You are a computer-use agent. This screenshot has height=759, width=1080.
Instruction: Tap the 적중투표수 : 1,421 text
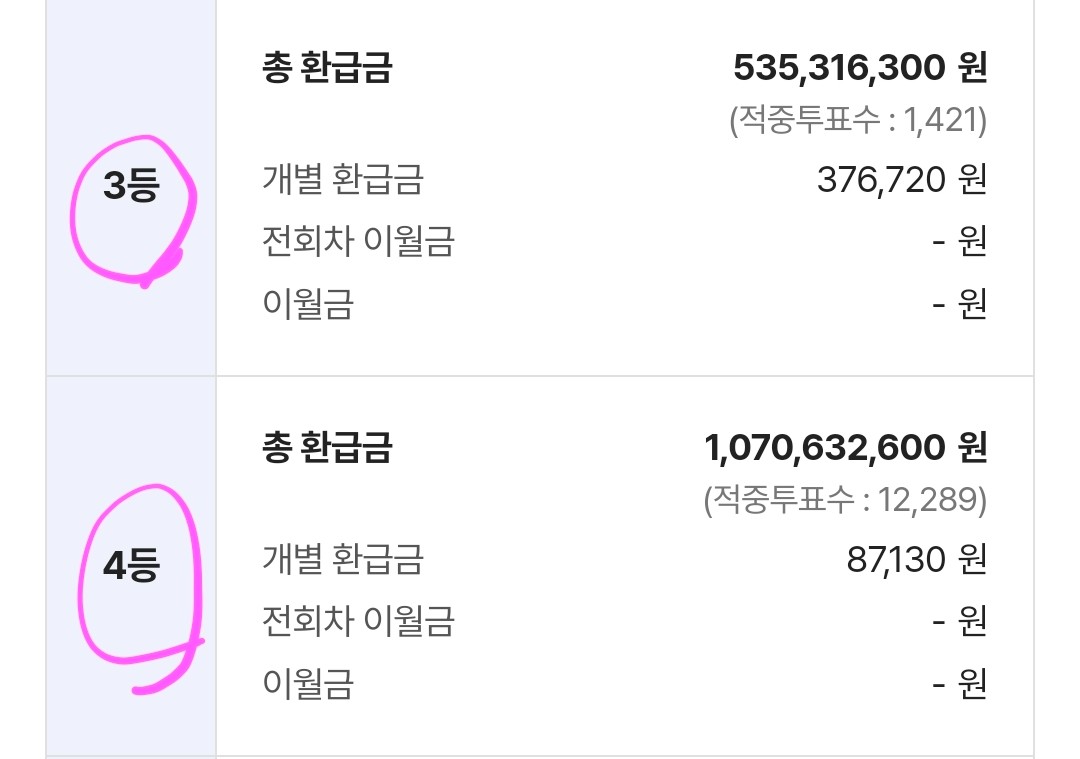tap(858, 120)
